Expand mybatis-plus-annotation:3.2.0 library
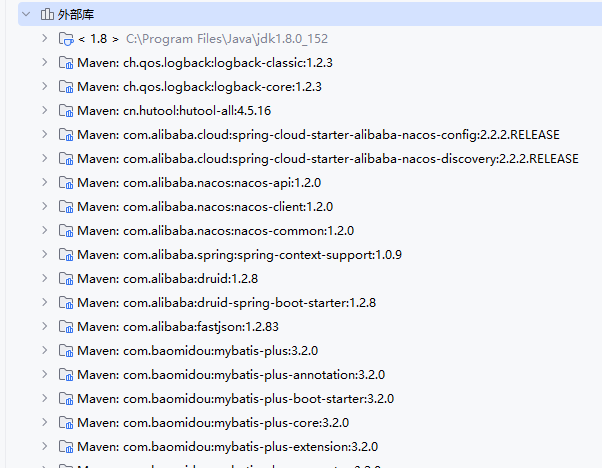This screenshot has height=468, width=602. click(45, 374)
